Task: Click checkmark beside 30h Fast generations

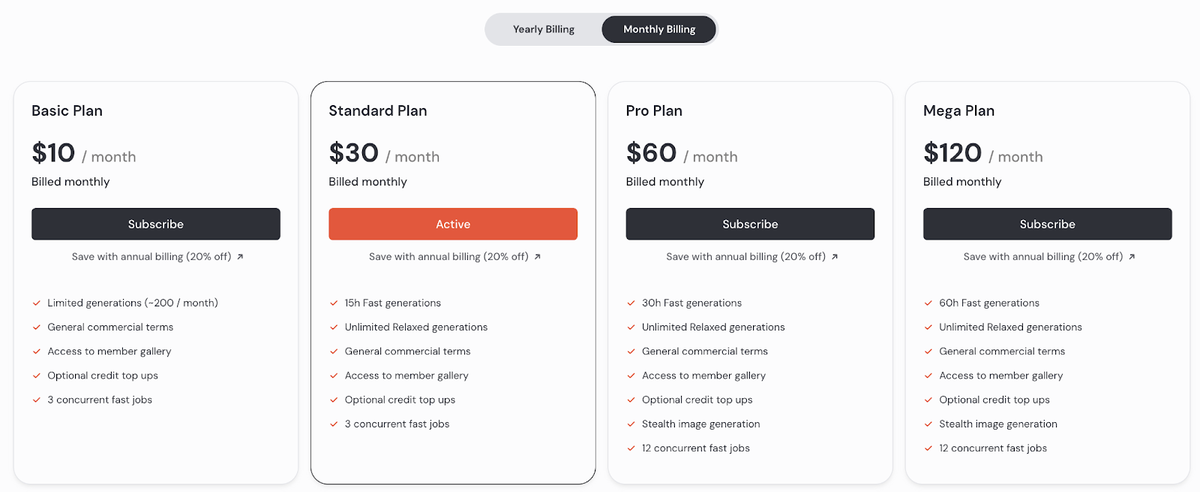Action: coord(631,303)
